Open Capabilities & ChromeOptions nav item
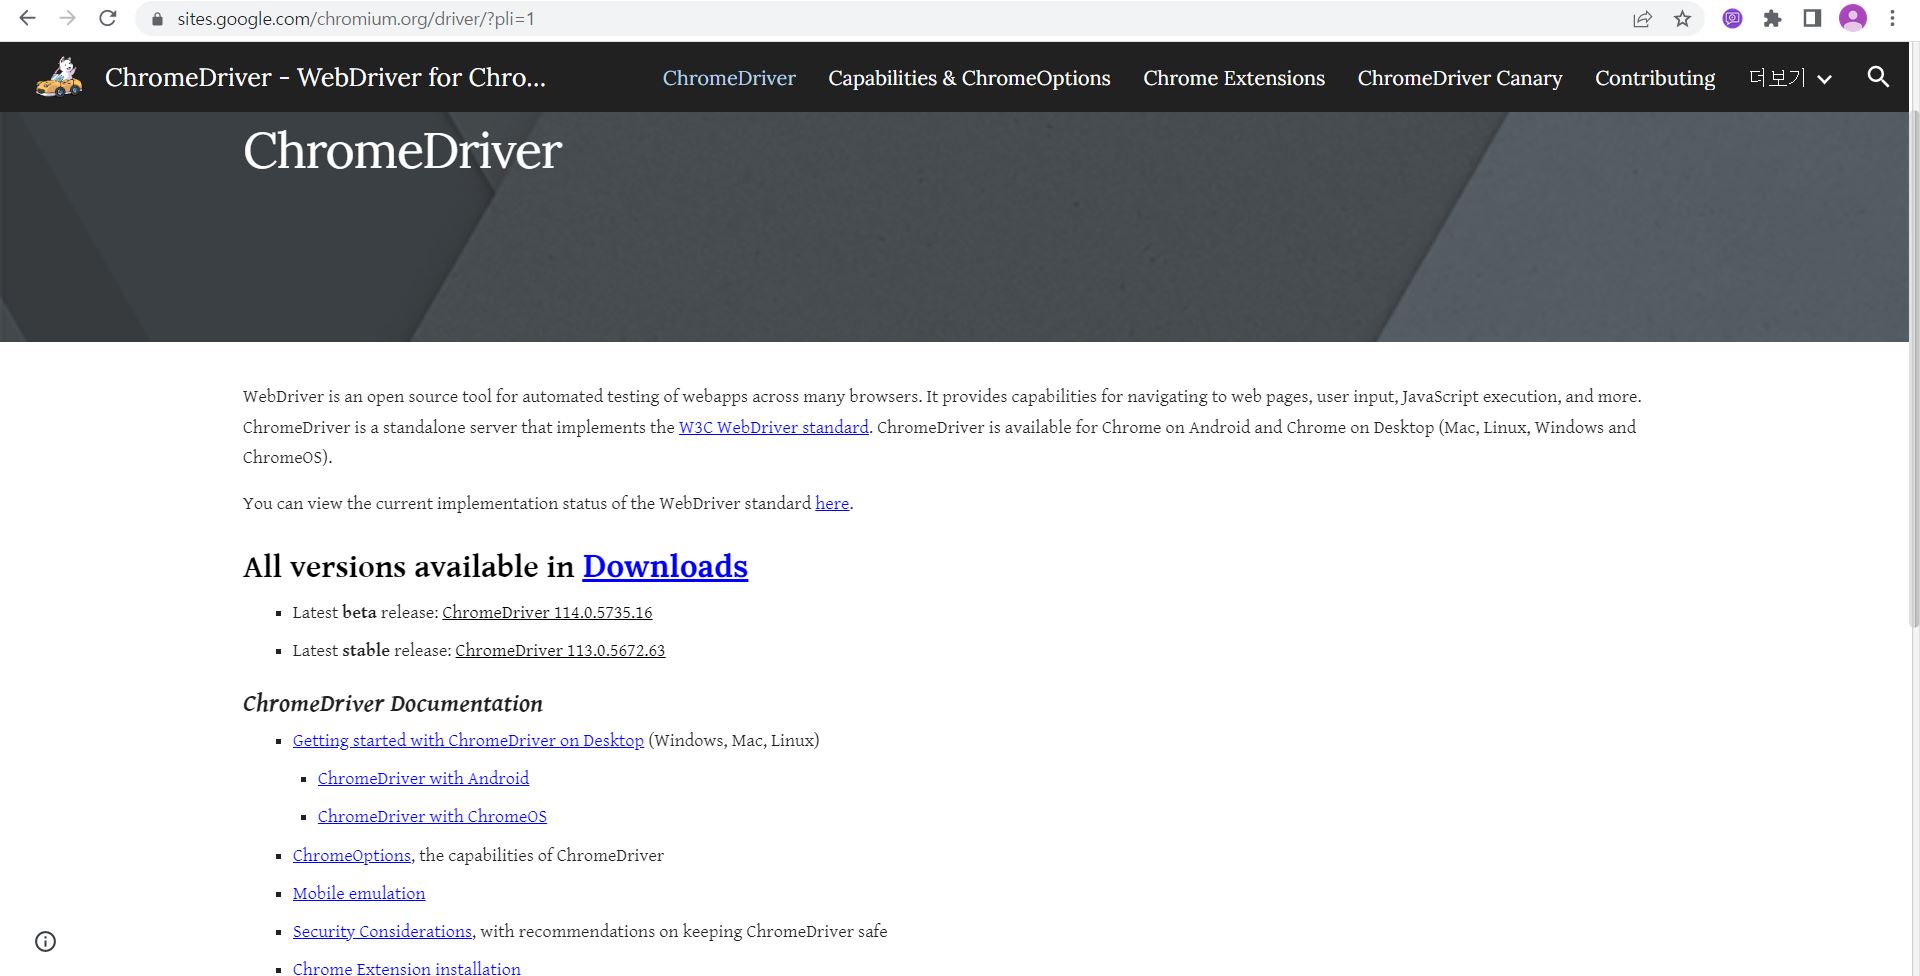This screenshot has height=976, width=1920. point(969,78)
